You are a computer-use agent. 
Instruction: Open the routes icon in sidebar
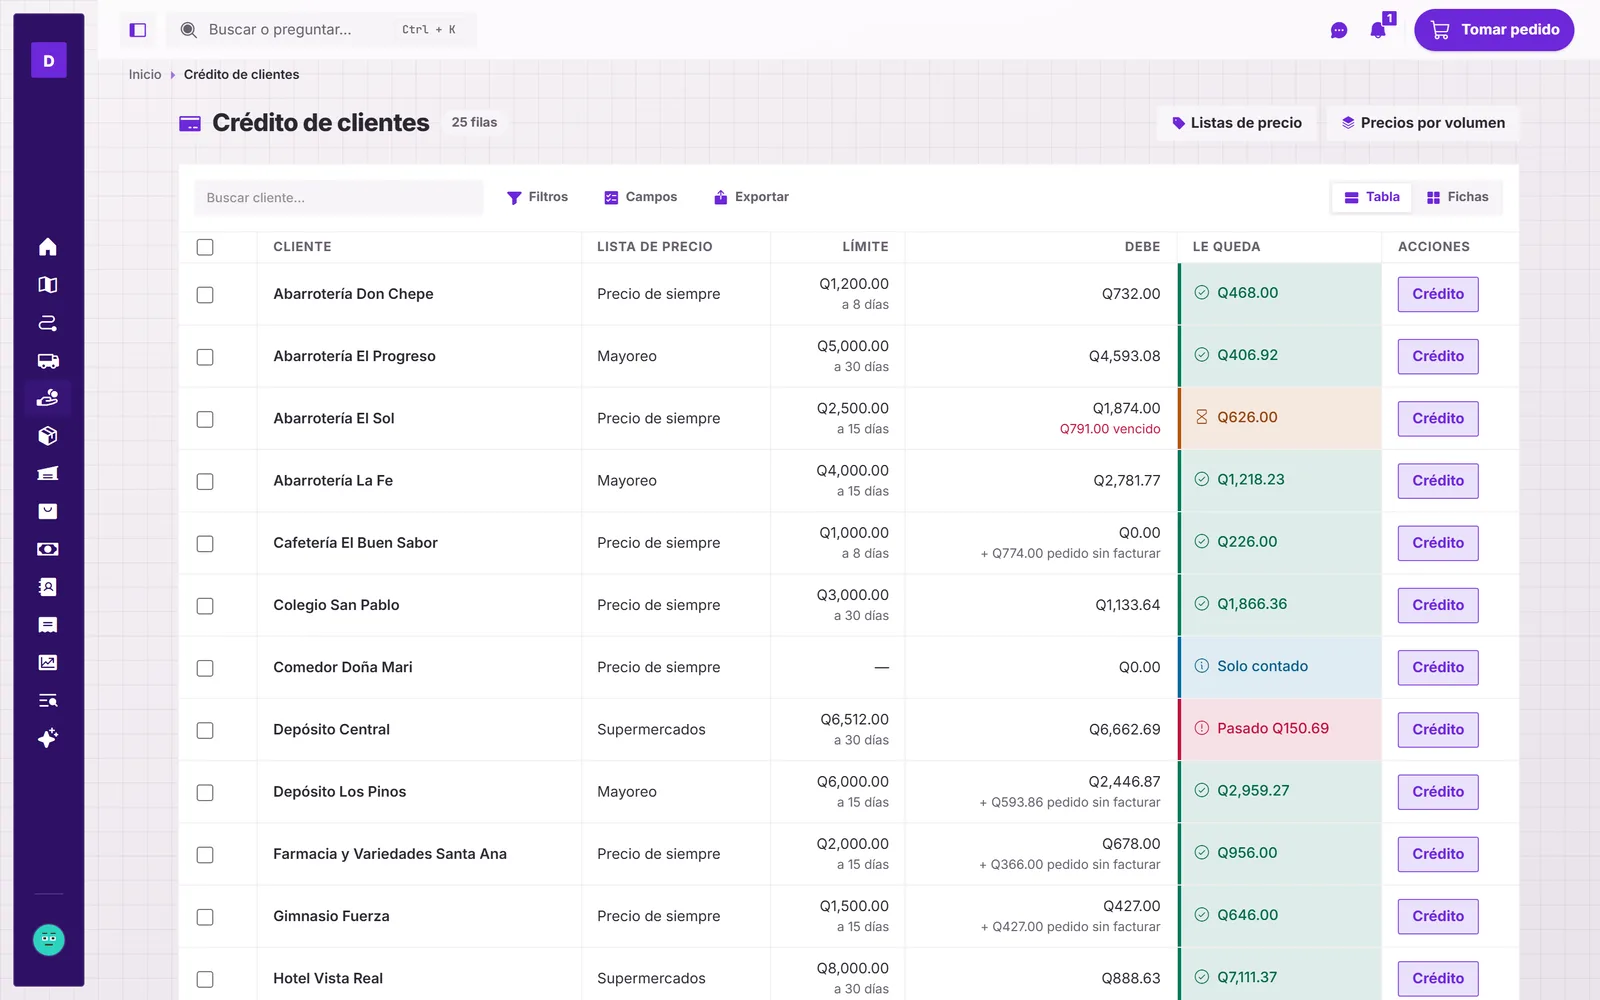48,323
